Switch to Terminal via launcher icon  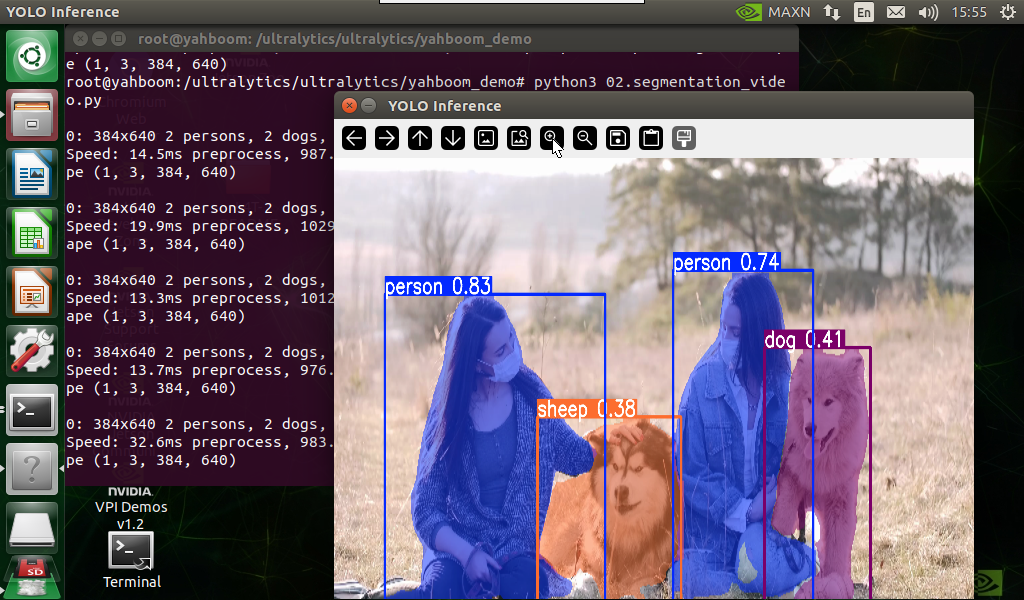[x=32, y=410]
